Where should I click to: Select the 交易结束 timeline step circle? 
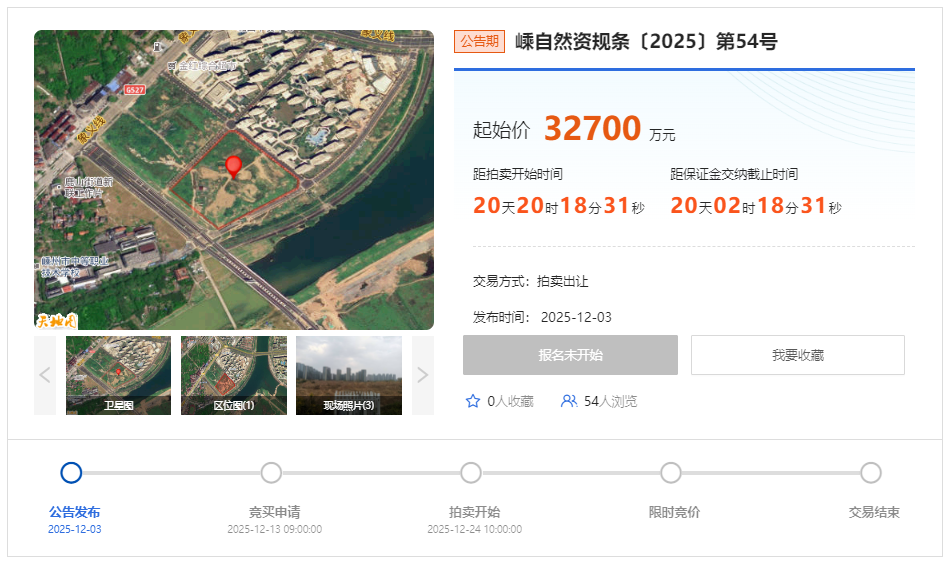[871, 472]
